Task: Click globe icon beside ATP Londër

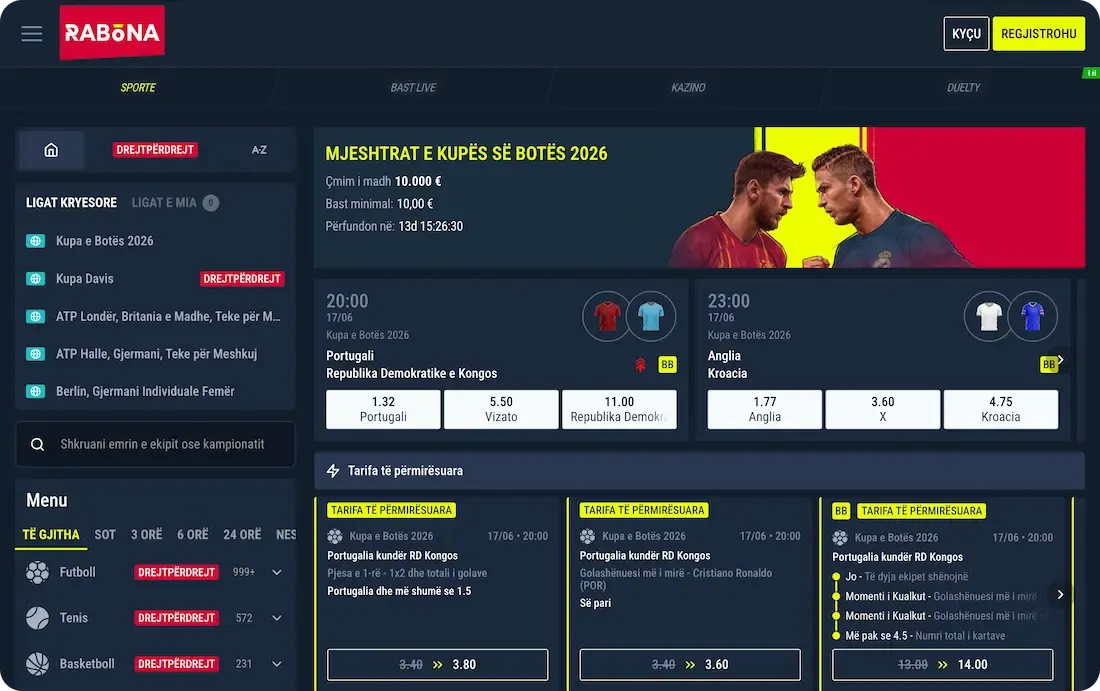Action: pyautogui.click(x=35, y=316)
